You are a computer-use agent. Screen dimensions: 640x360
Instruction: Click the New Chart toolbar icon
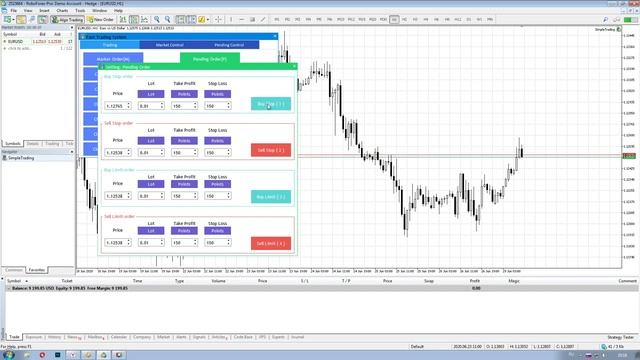[7, 19]
